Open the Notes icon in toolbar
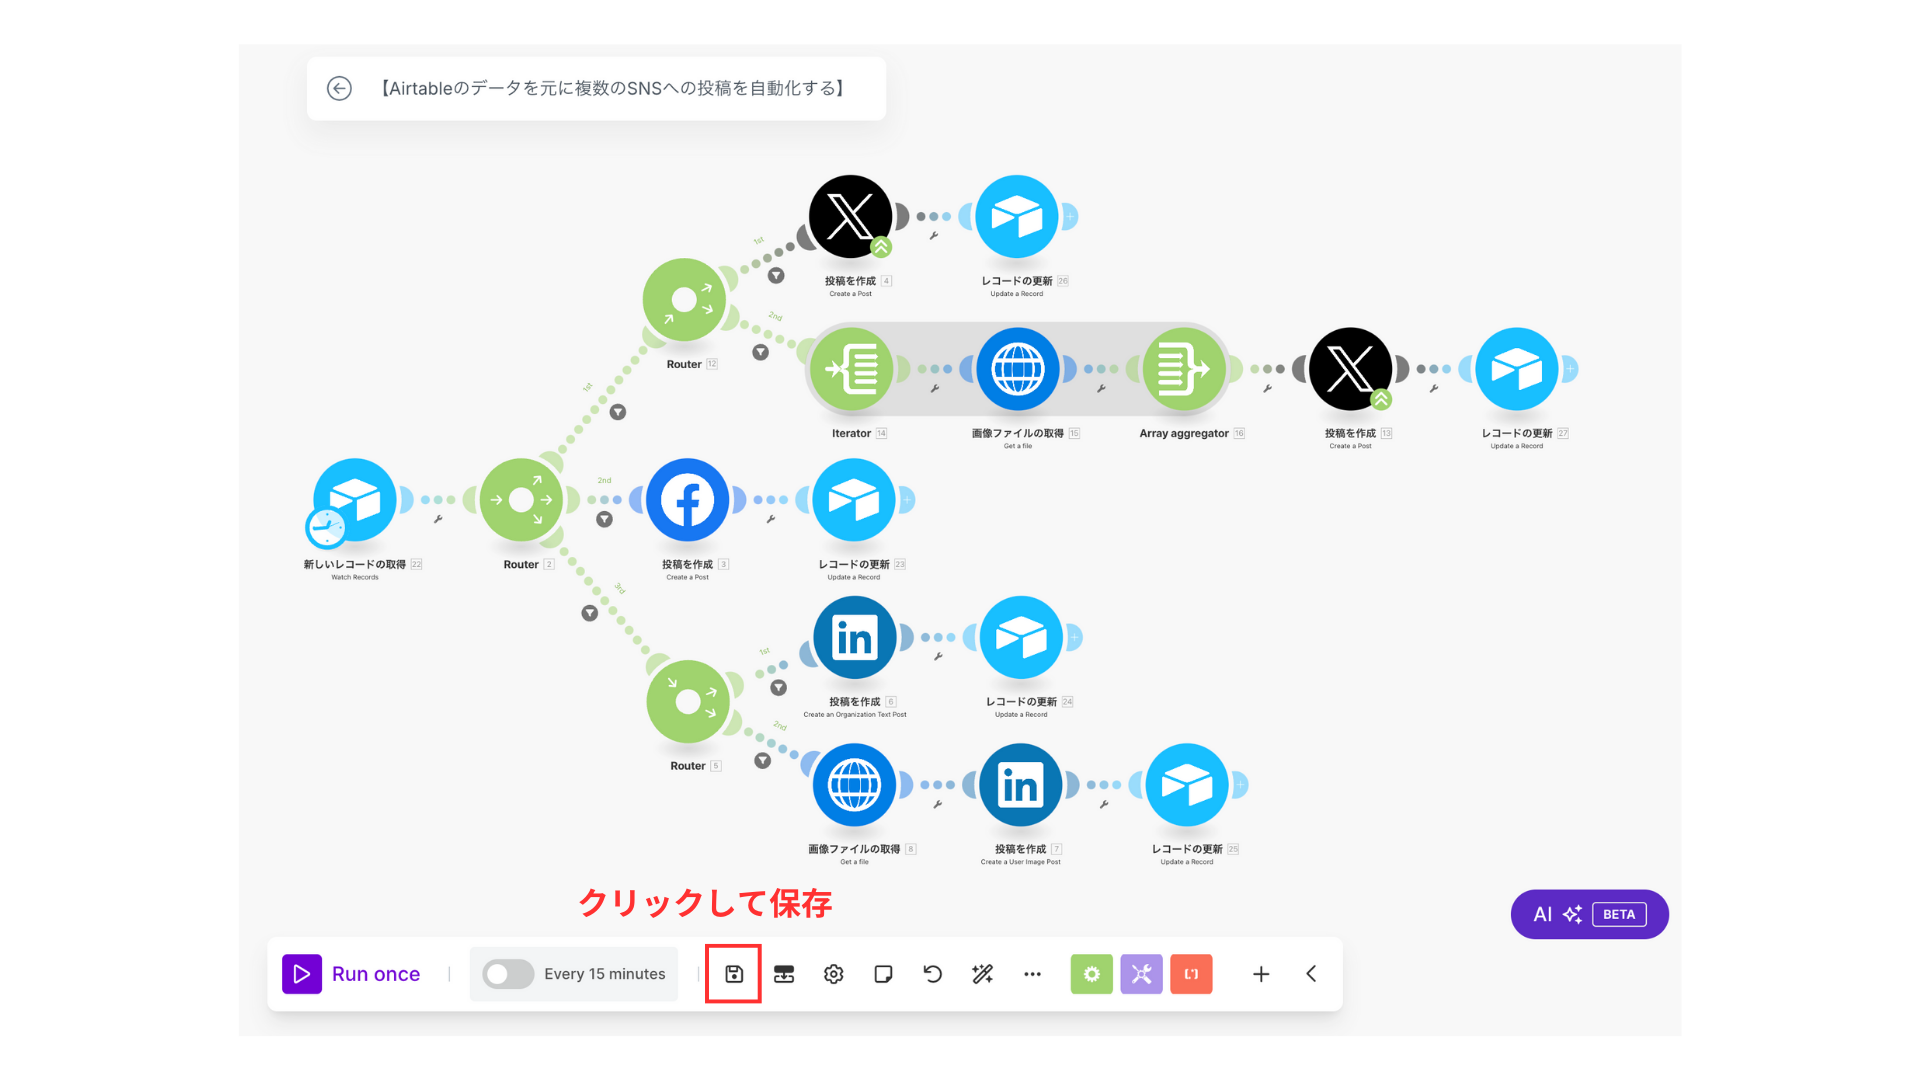This screenshot has height=1080, width=1920. click(x=883, y=974)
